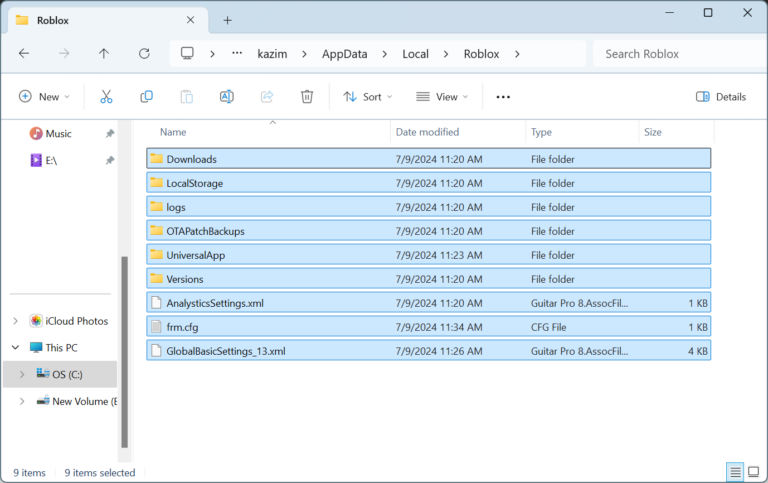
Task: Click the 9 items selected status text
Action: 100,473
